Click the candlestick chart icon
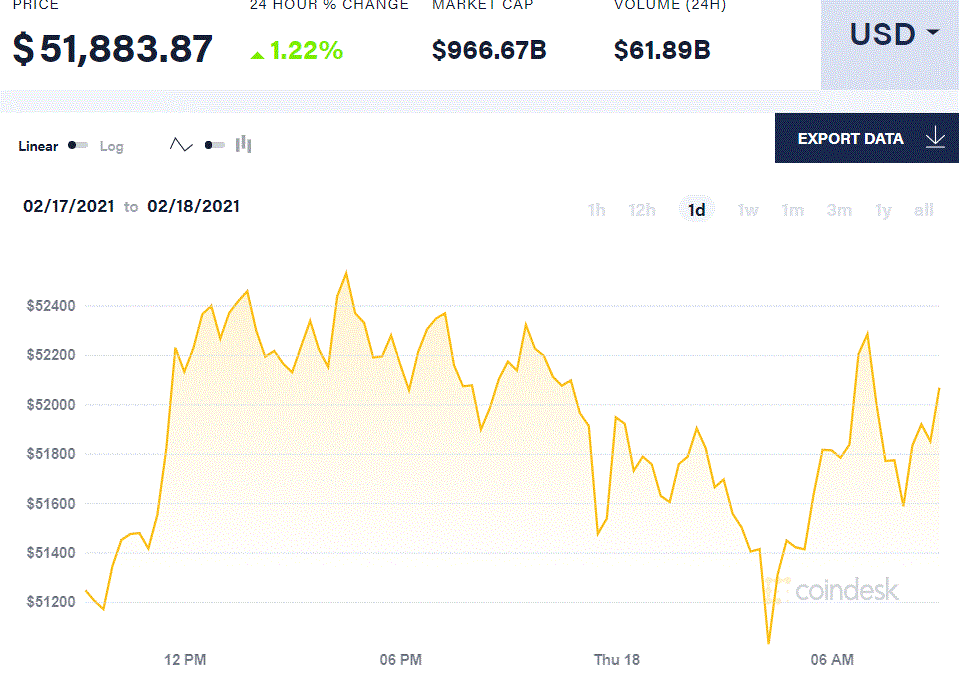The width and height of the screenshot is (959, 682). click(x=243, y=145)
